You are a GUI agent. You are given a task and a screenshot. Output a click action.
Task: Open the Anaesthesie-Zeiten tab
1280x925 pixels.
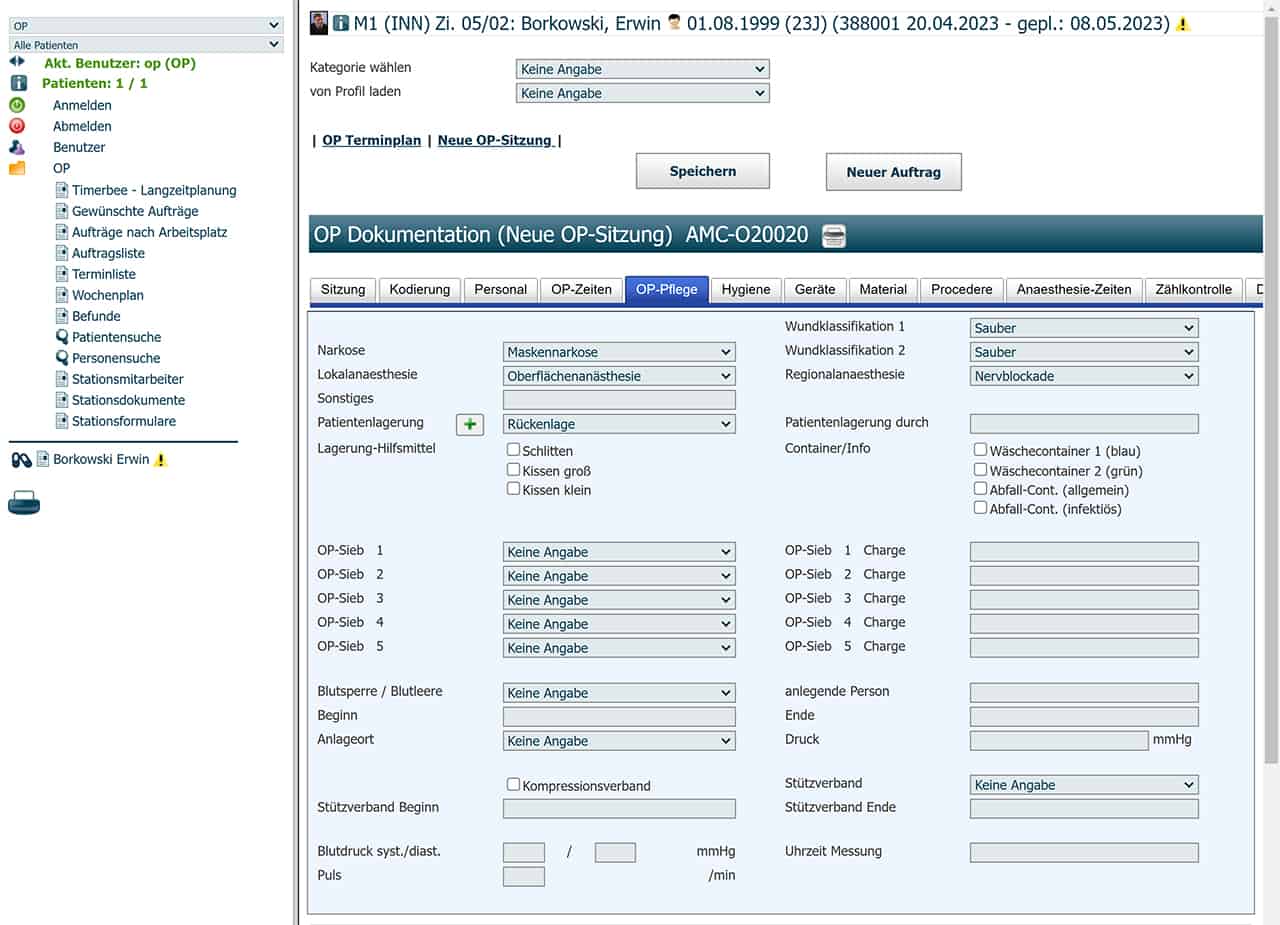tap(1073, 289)
